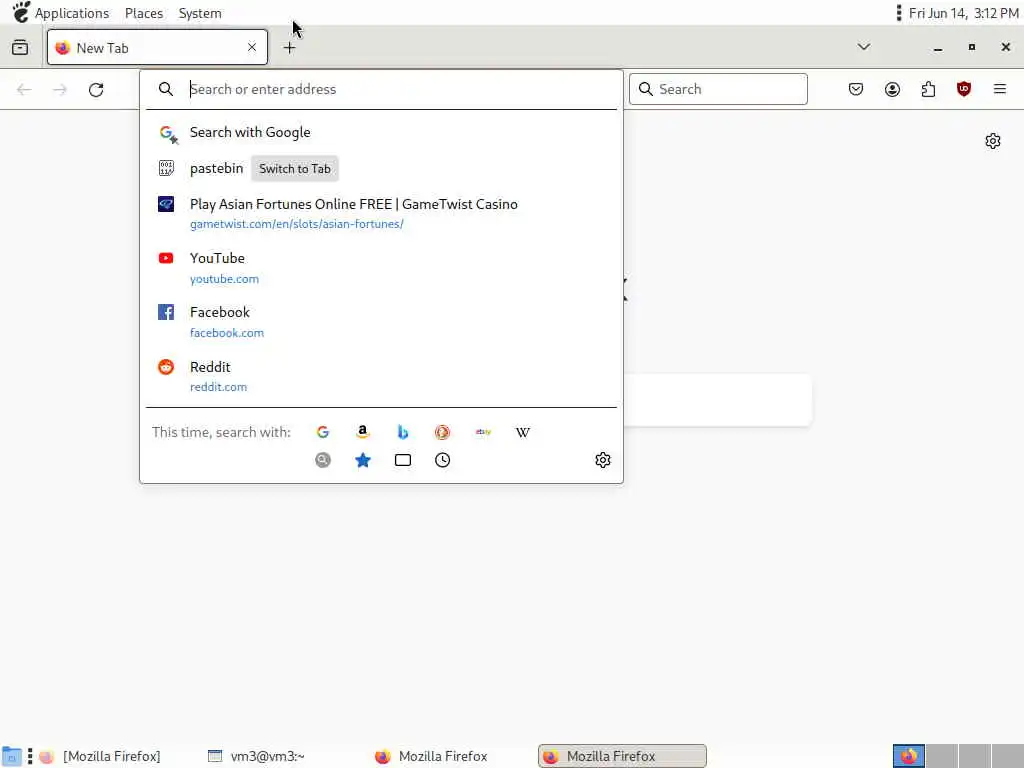Open Play Asian Fortunes GameTwist Casino suggestion

(381, 213)
